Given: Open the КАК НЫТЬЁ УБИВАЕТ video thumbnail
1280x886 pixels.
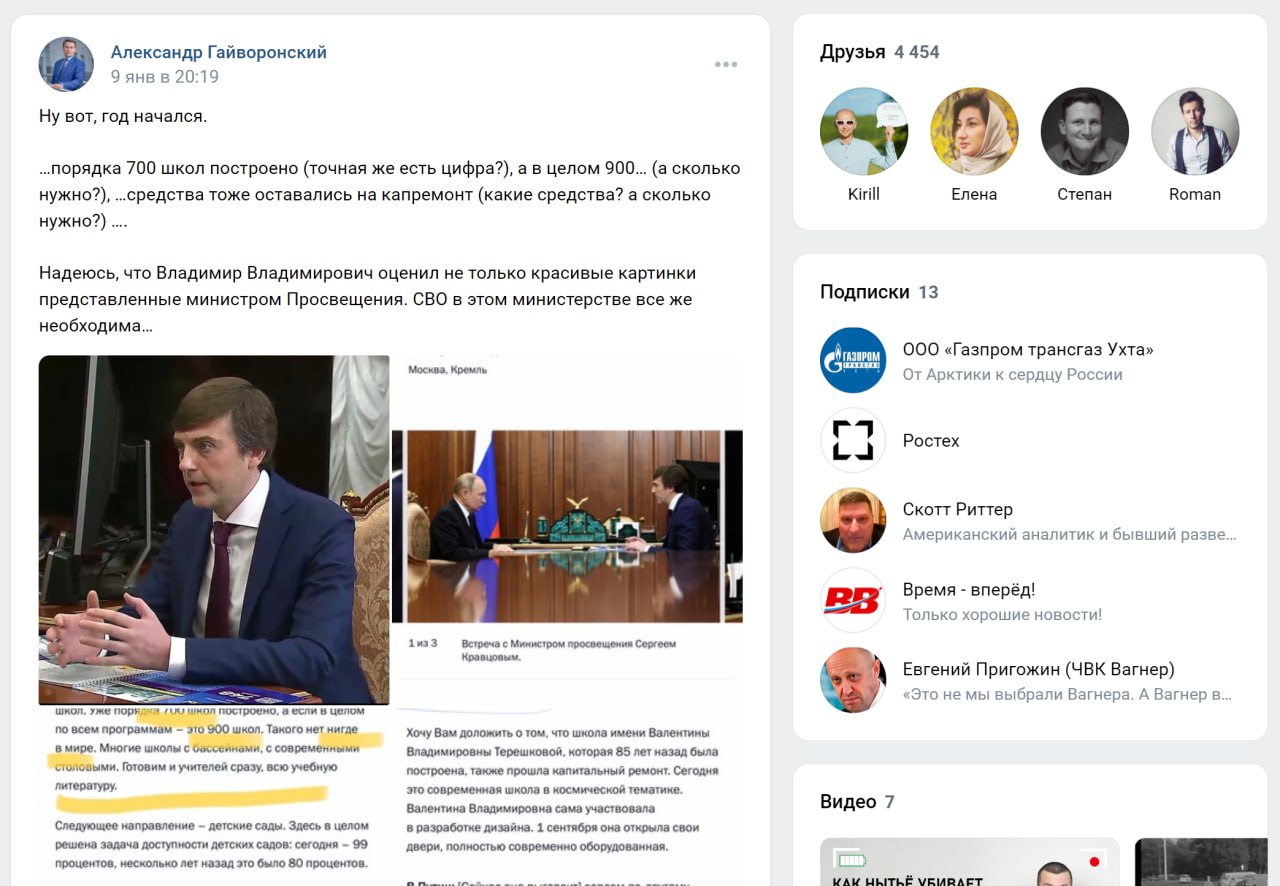Looking at the screenshot, I should 969,862.
